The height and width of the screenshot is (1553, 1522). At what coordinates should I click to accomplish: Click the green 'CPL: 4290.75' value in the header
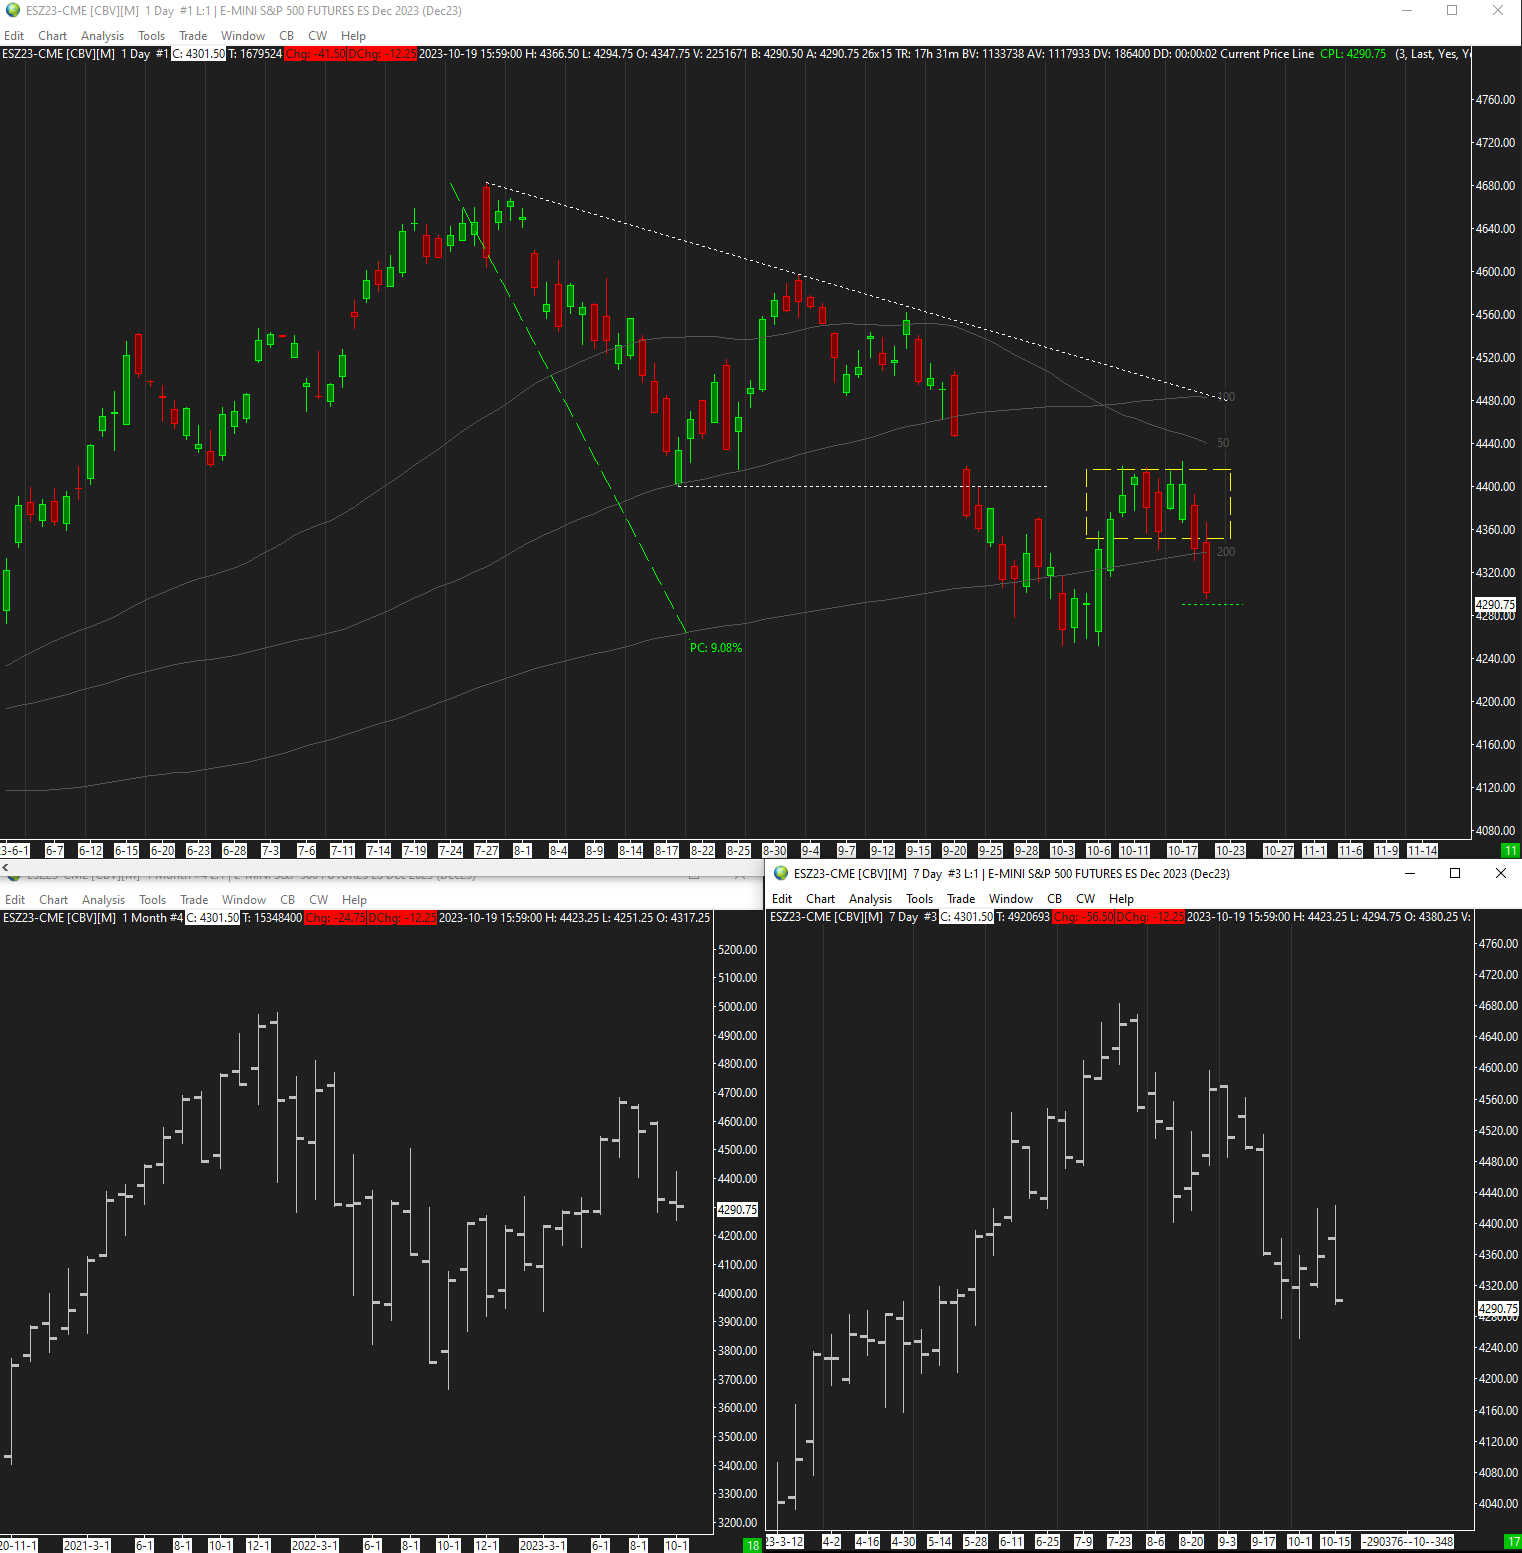click(1353, 54)
